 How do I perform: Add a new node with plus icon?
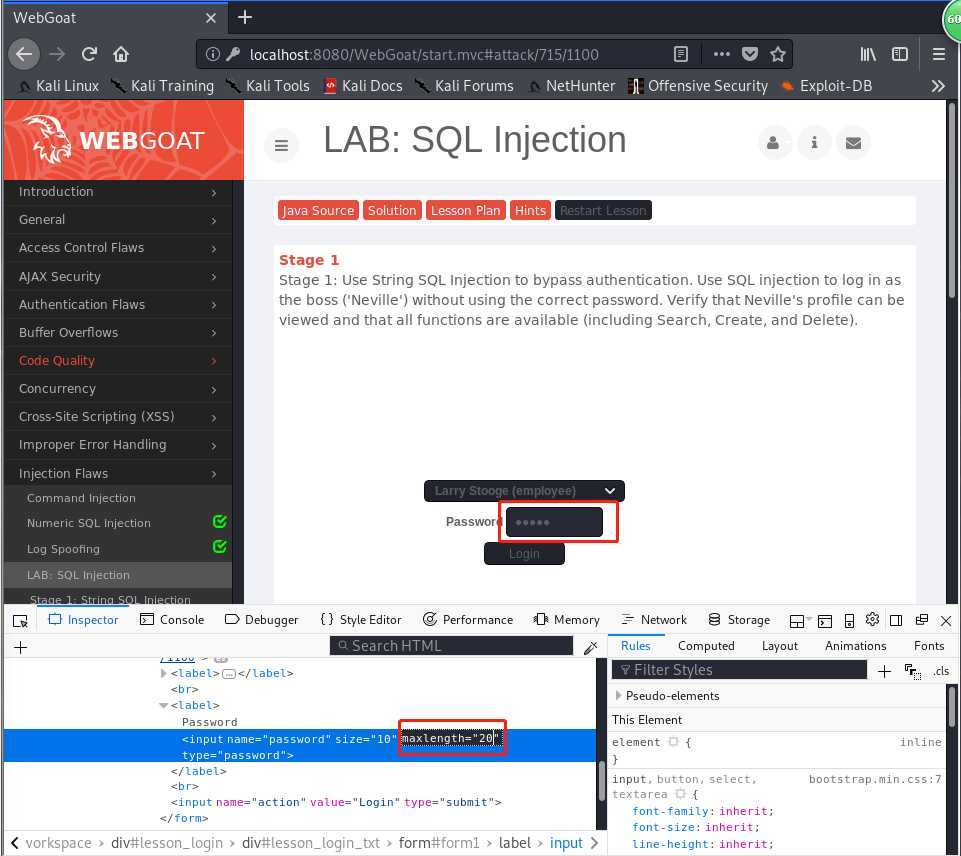[20, 647]
